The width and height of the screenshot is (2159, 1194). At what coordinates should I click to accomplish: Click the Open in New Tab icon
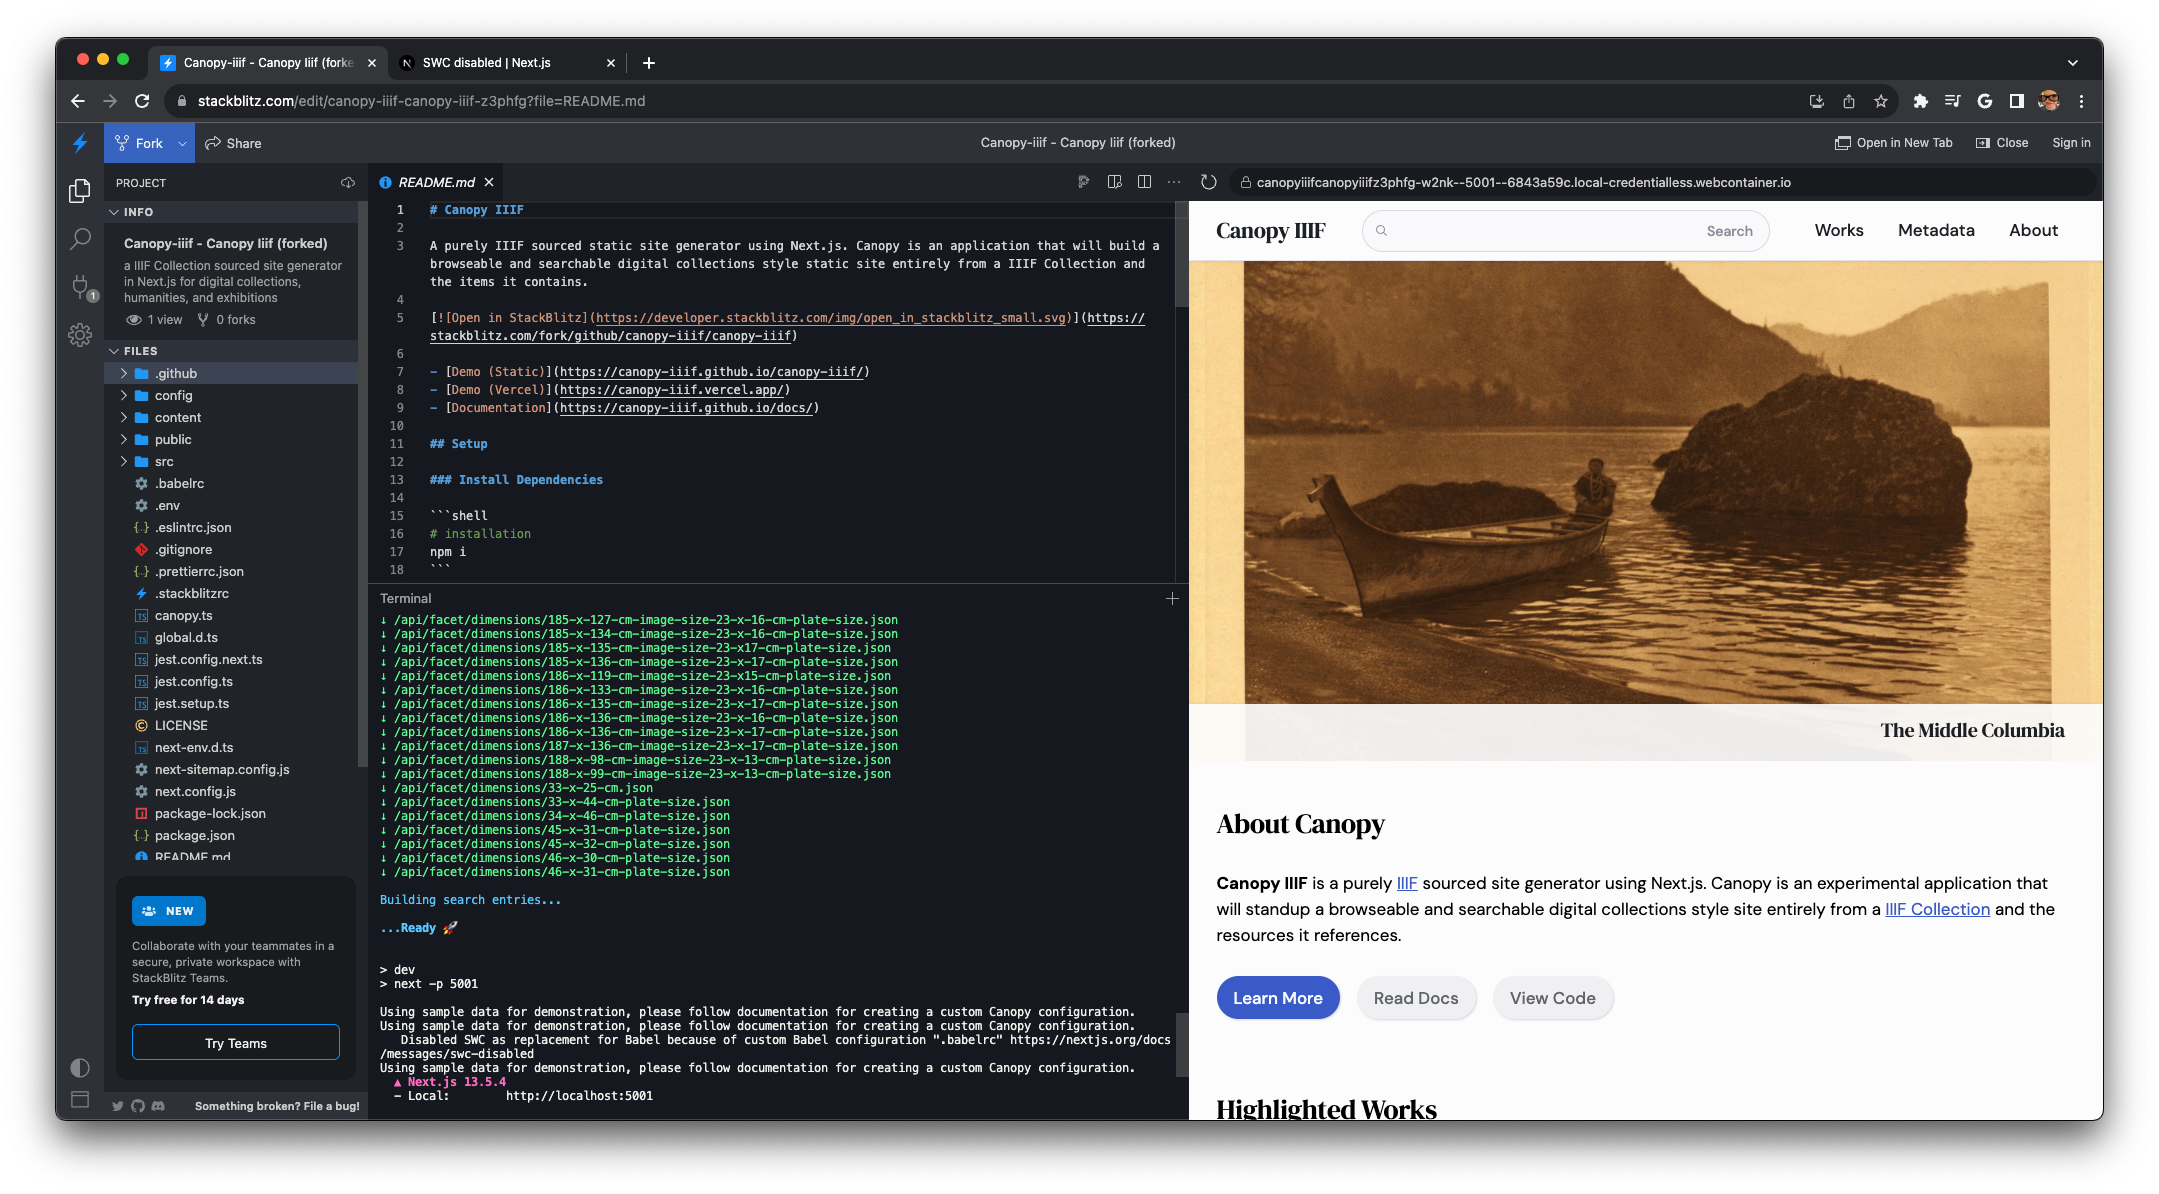click(x=1842, y=143)
